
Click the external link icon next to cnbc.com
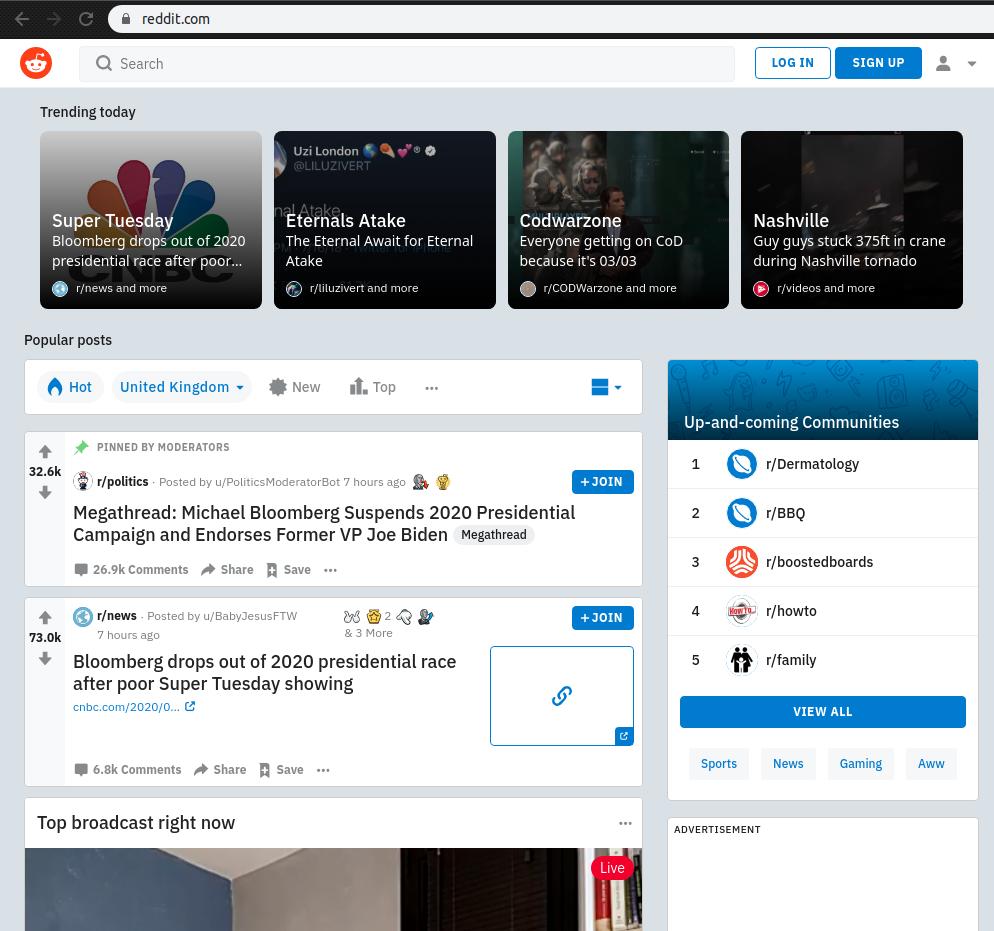click(x=190, y=706)
